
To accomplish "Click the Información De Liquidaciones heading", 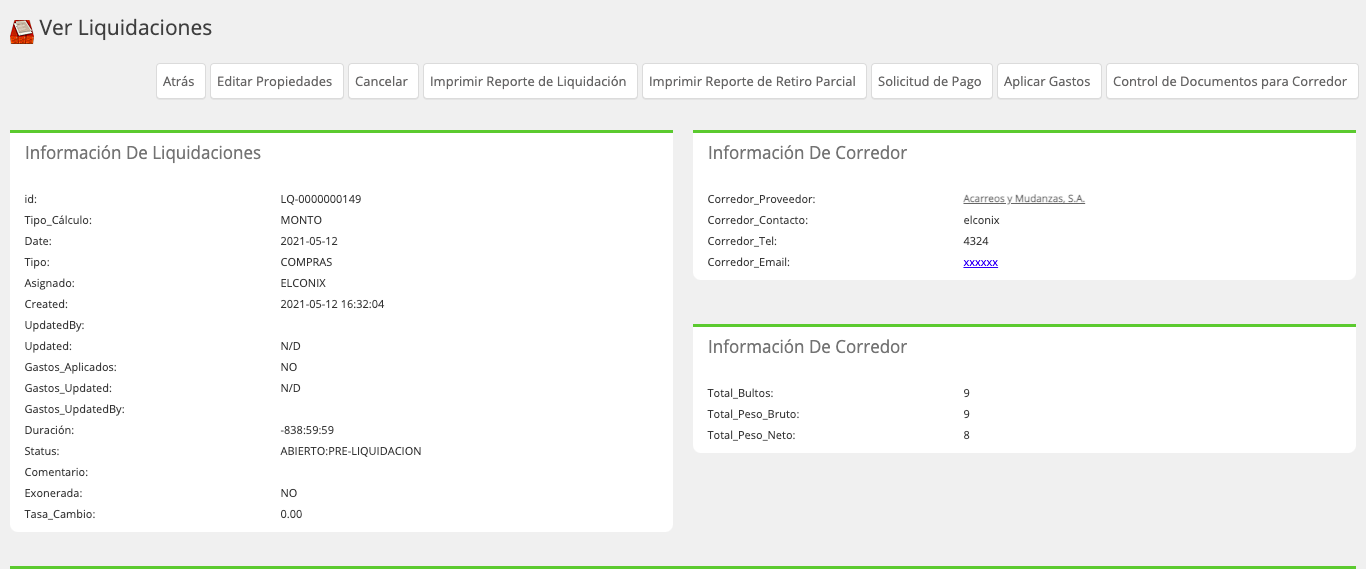I will click(x=143, y=153).
